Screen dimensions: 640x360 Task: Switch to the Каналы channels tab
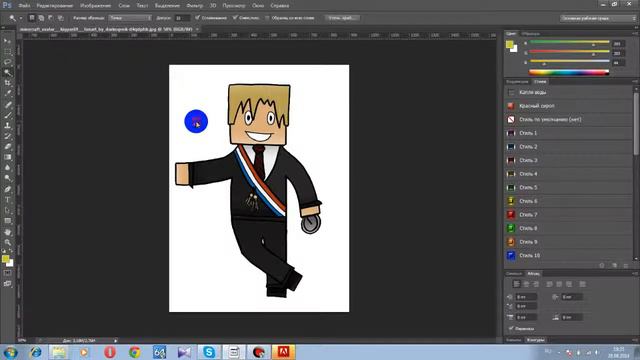click(x=513, y=340)
